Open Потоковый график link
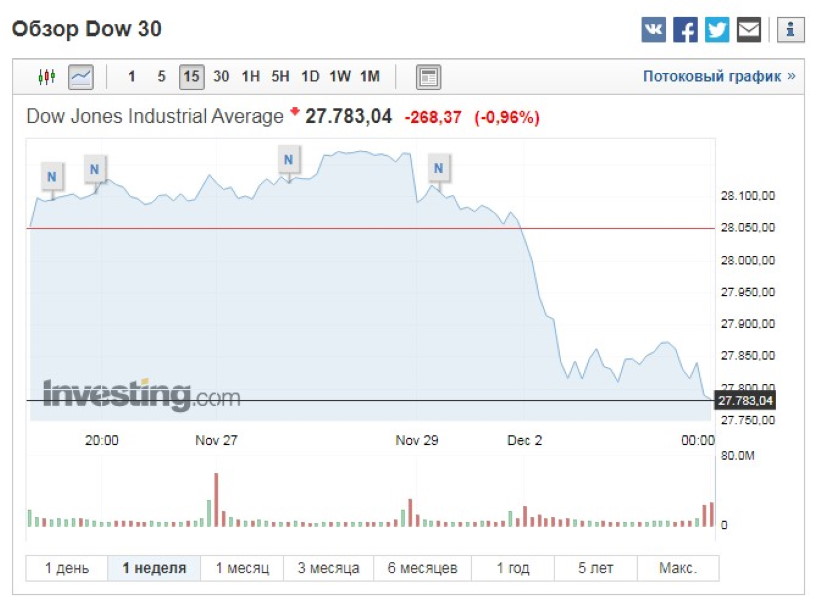The image size is (820, 610). tap(719, 77)
